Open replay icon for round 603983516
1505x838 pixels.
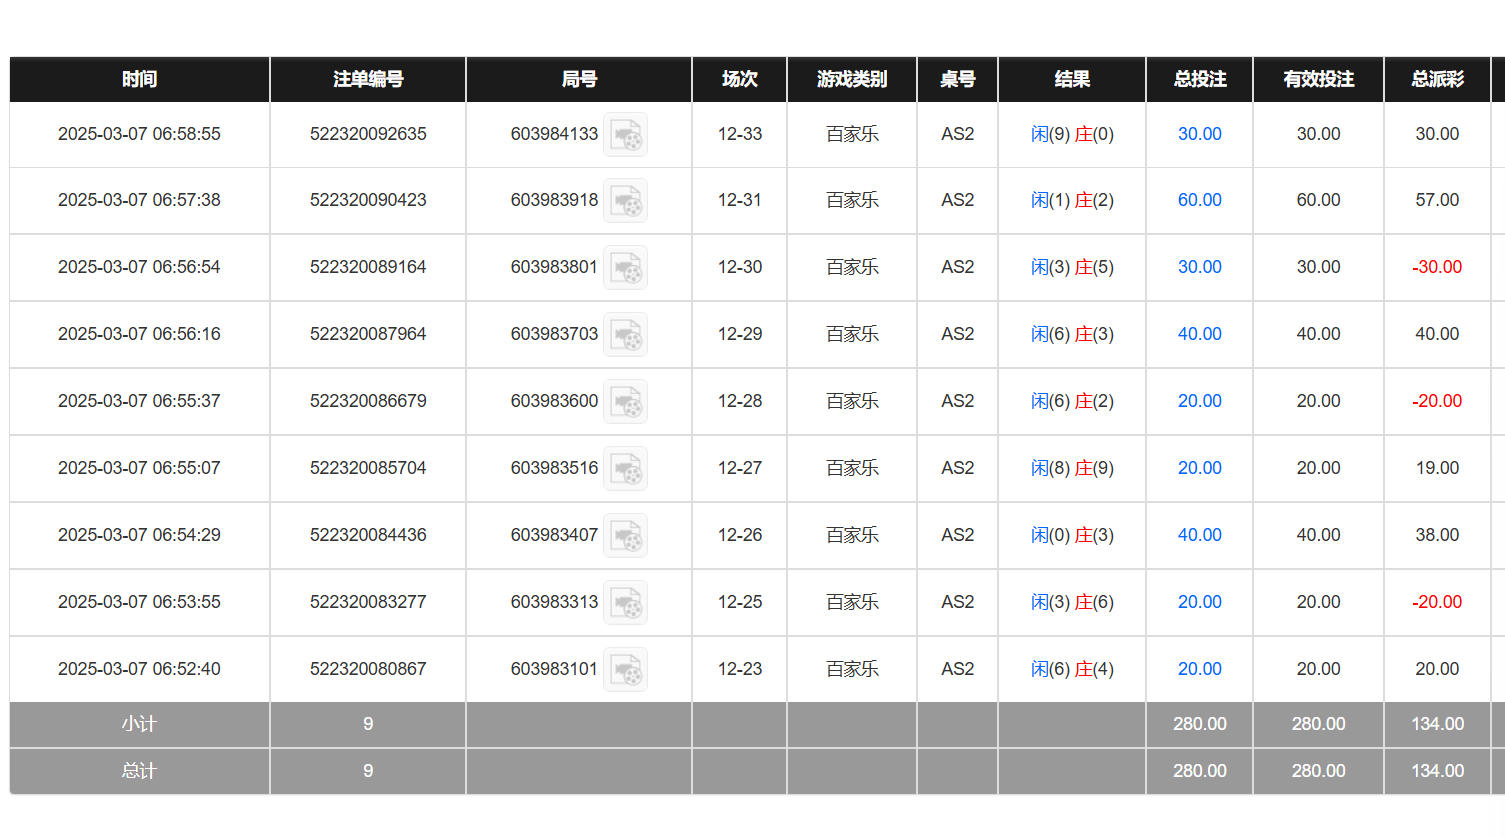(626, 469)
